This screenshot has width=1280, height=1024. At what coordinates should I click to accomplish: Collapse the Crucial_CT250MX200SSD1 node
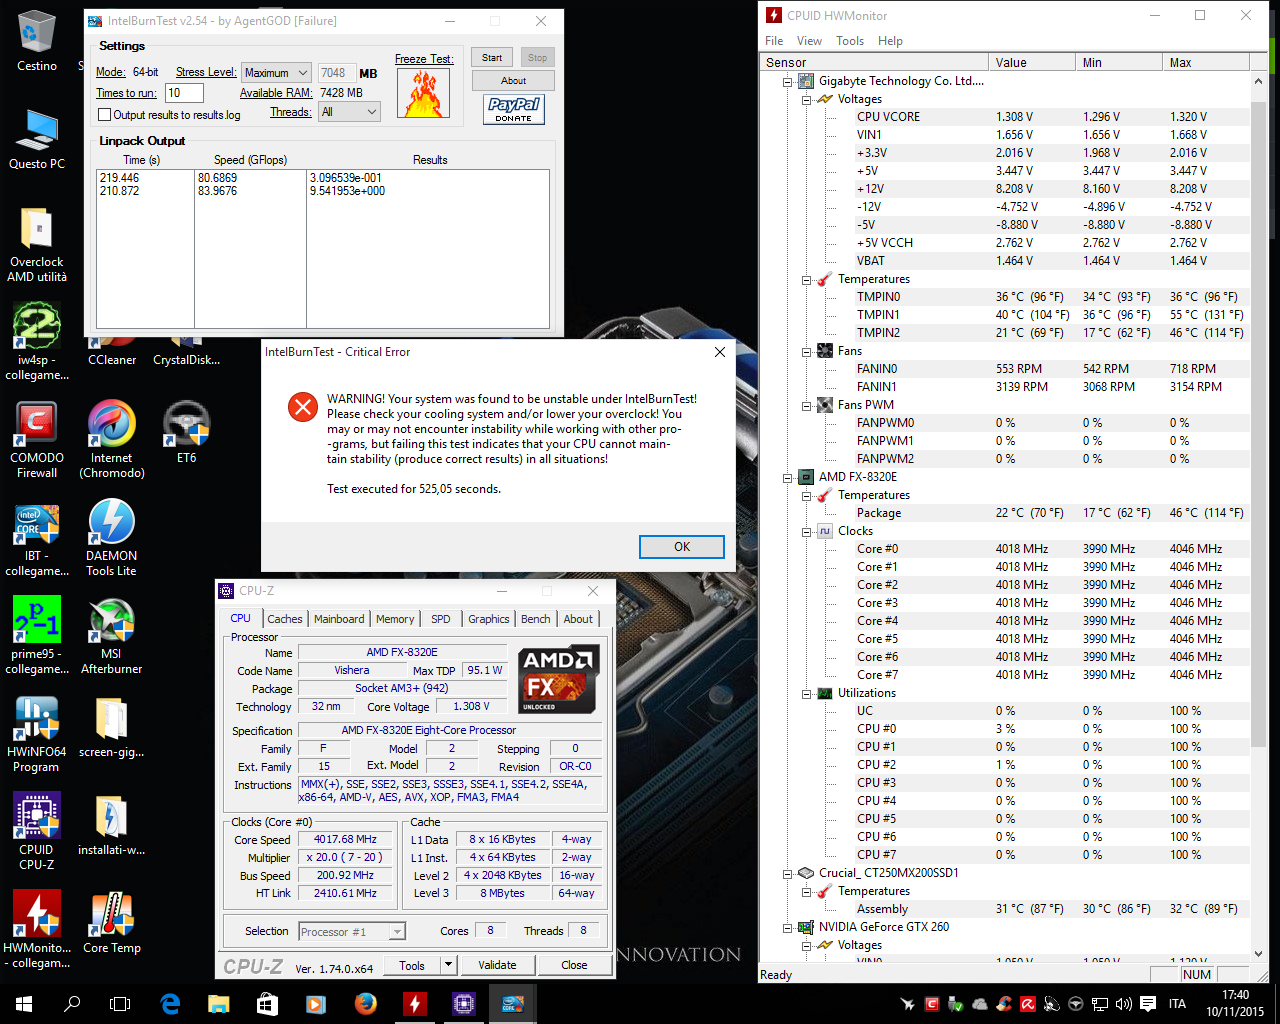point(788,873)
